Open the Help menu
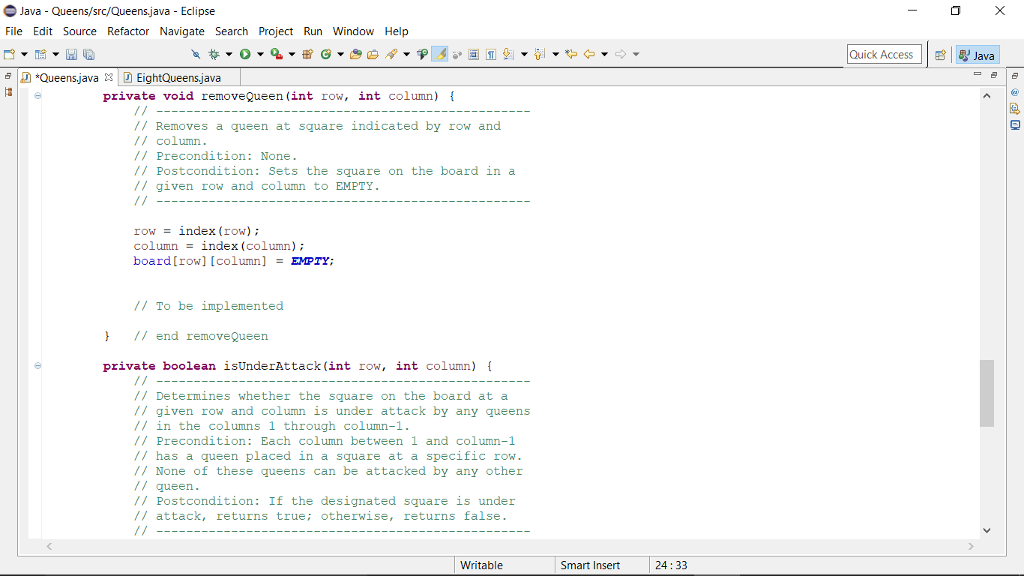 coord(396,31)
